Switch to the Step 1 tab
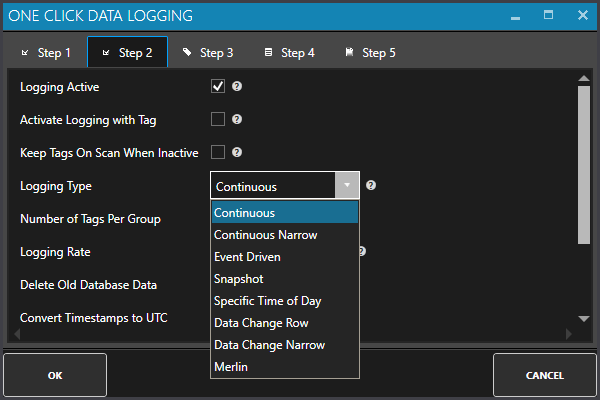 (x=46, y=53)
